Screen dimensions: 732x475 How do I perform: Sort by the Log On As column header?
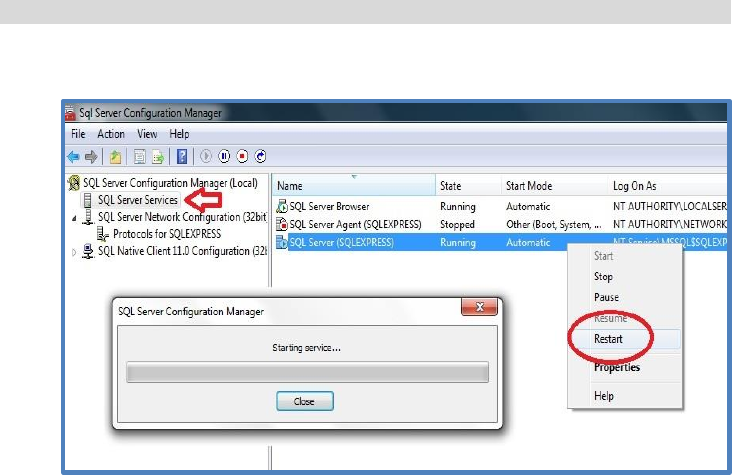click(668, 186)
